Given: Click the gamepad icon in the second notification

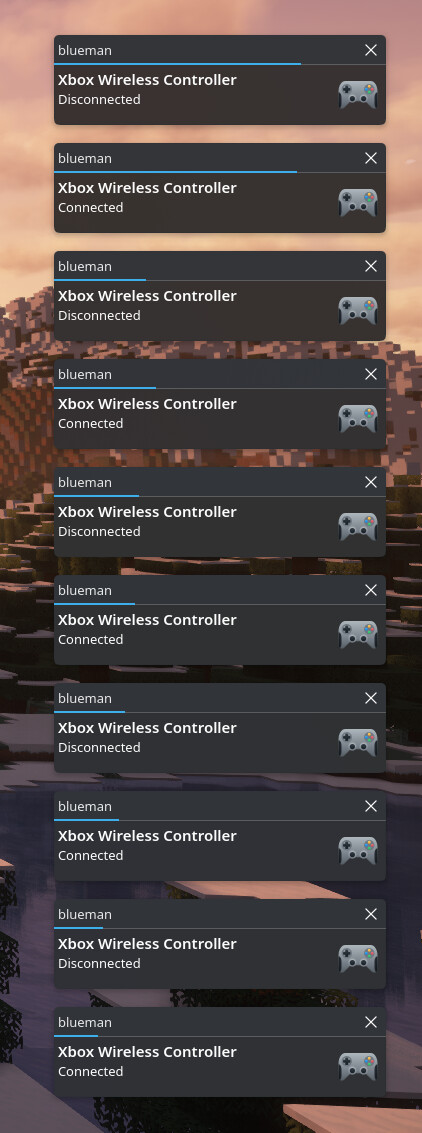Looking at the screenshot, I should tap(358, 202).
